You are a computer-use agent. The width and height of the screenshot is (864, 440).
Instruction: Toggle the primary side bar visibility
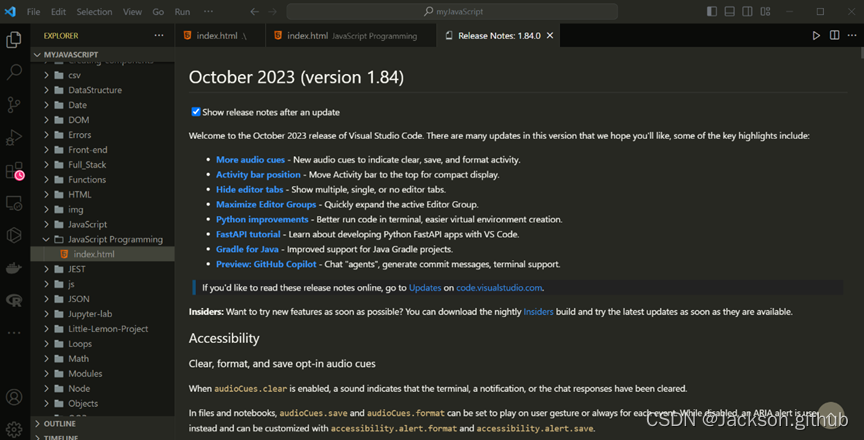click(x=711, y=12)
